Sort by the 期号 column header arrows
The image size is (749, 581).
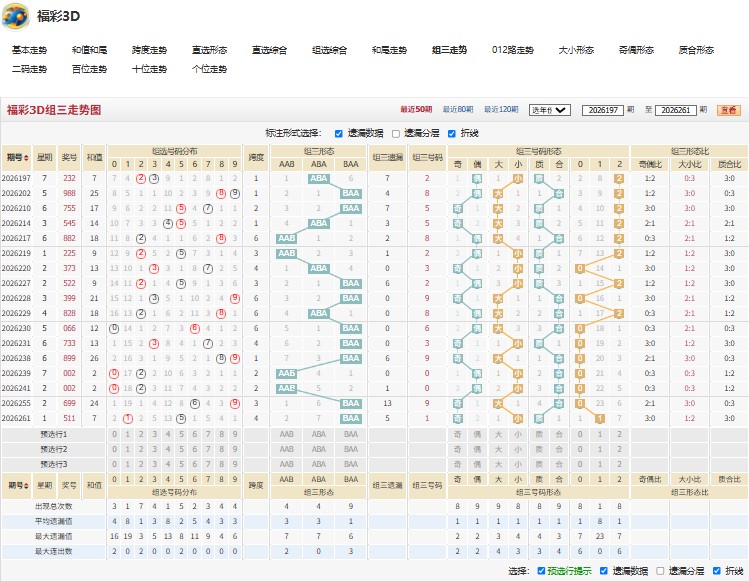click(x=26, y=158)
